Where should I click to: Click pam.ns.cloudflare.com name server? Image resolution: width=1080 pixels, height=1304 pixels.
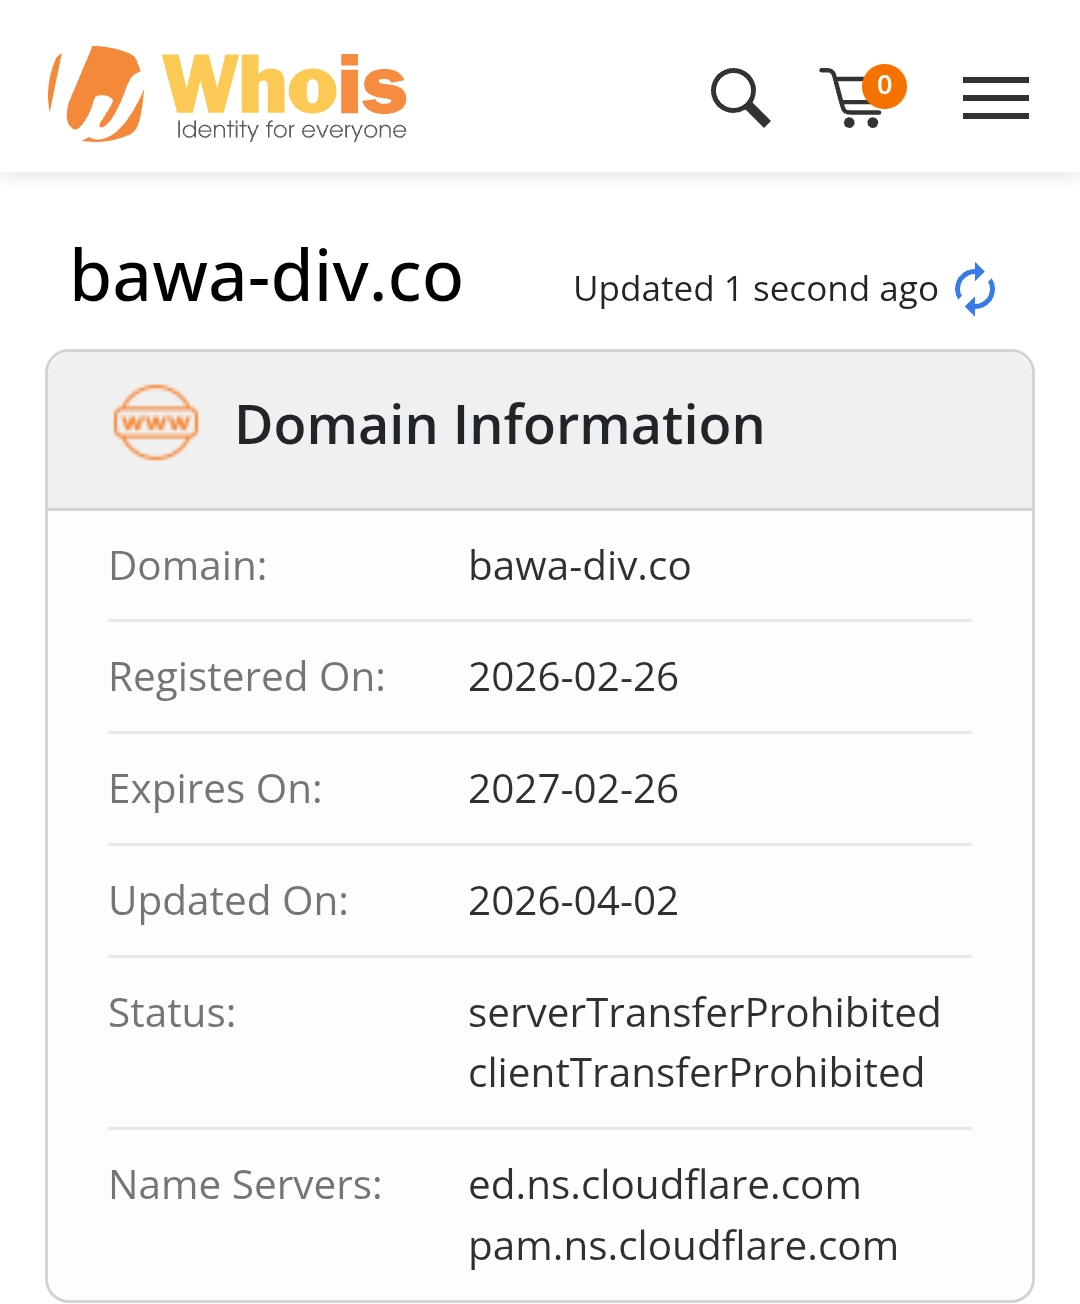683,1246
